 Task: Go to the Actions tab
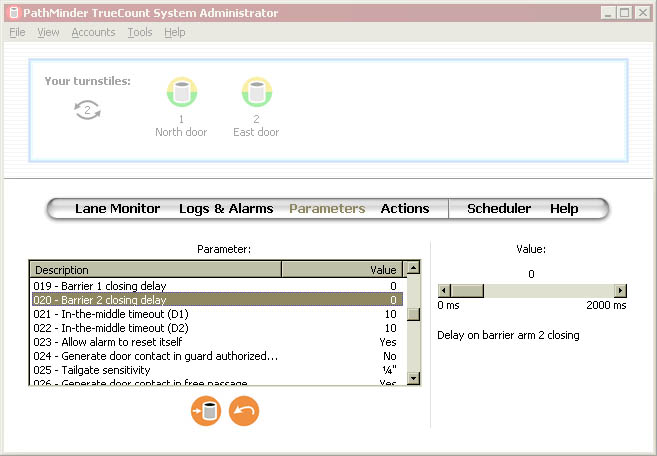405,209
